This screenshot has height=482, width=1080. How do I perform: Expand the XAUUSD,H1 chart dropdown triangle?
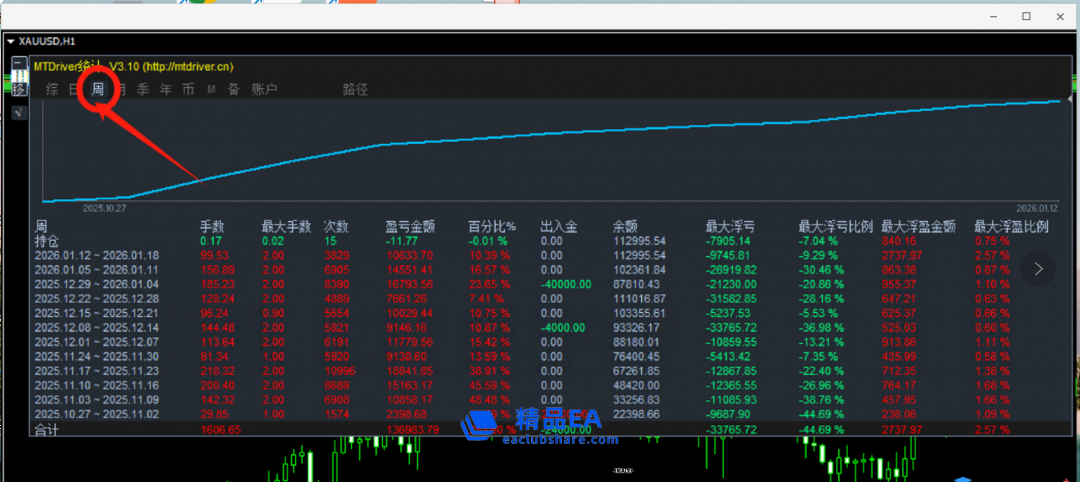pos(10,41)
